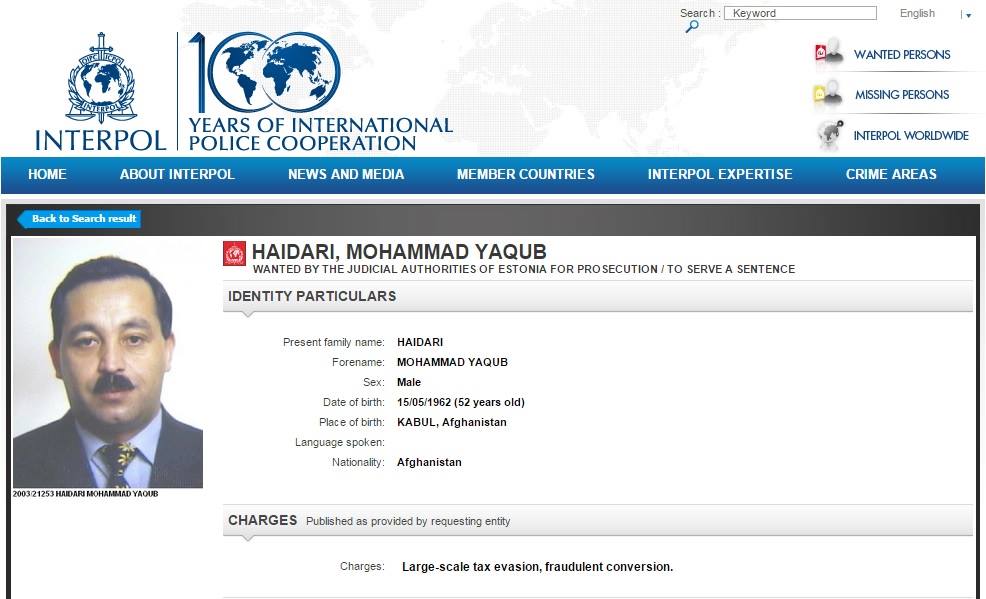Open the NEWS AND MEDIA menu
The image size is (986, 599).
(346, 174)
